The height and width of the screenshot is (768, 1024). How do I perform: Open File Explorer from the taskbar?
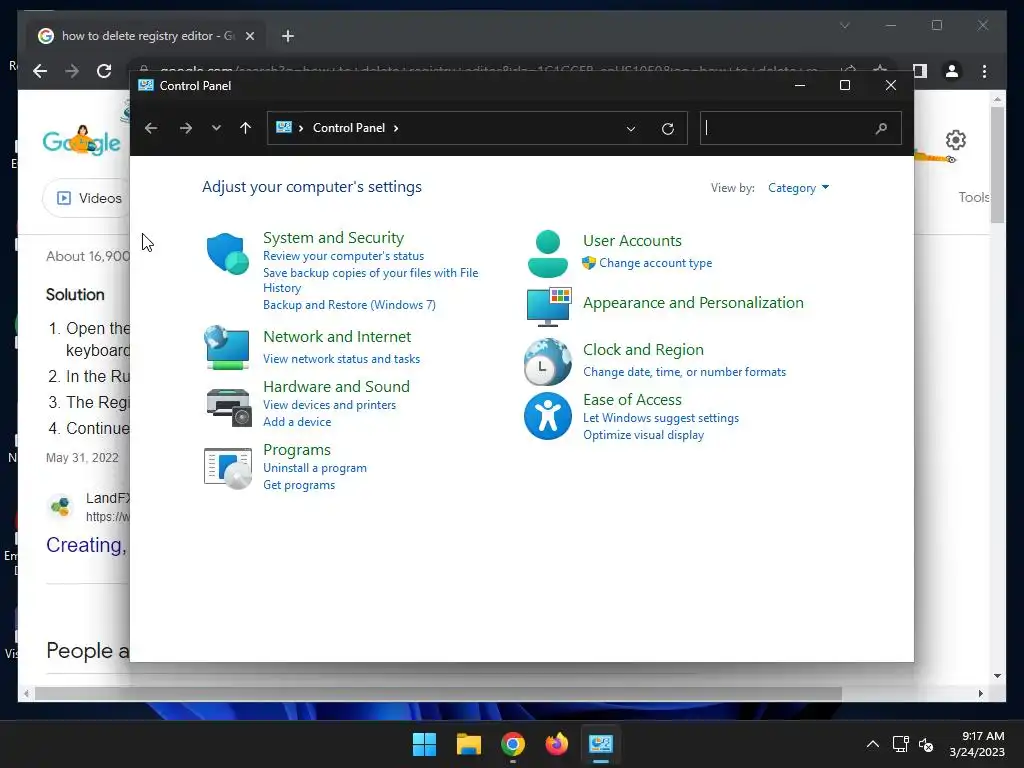pos(468,744)
